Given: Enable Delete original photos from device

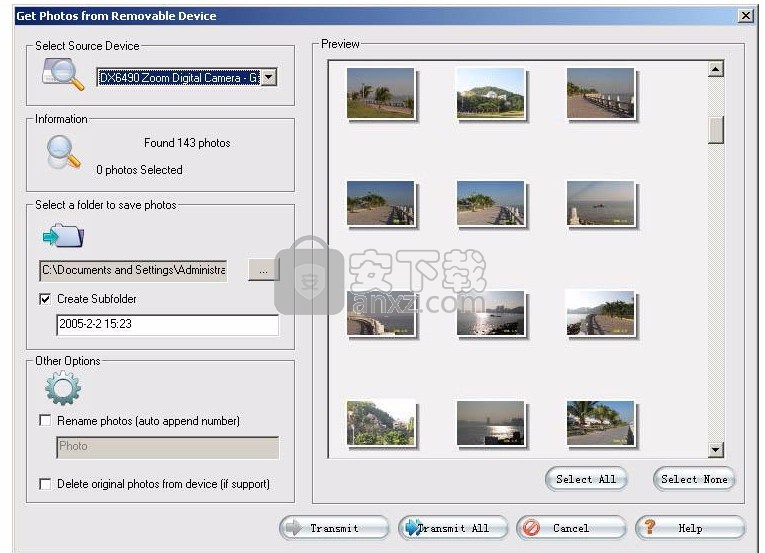Looking at the screenshot, I should click(x=45, y=484).
